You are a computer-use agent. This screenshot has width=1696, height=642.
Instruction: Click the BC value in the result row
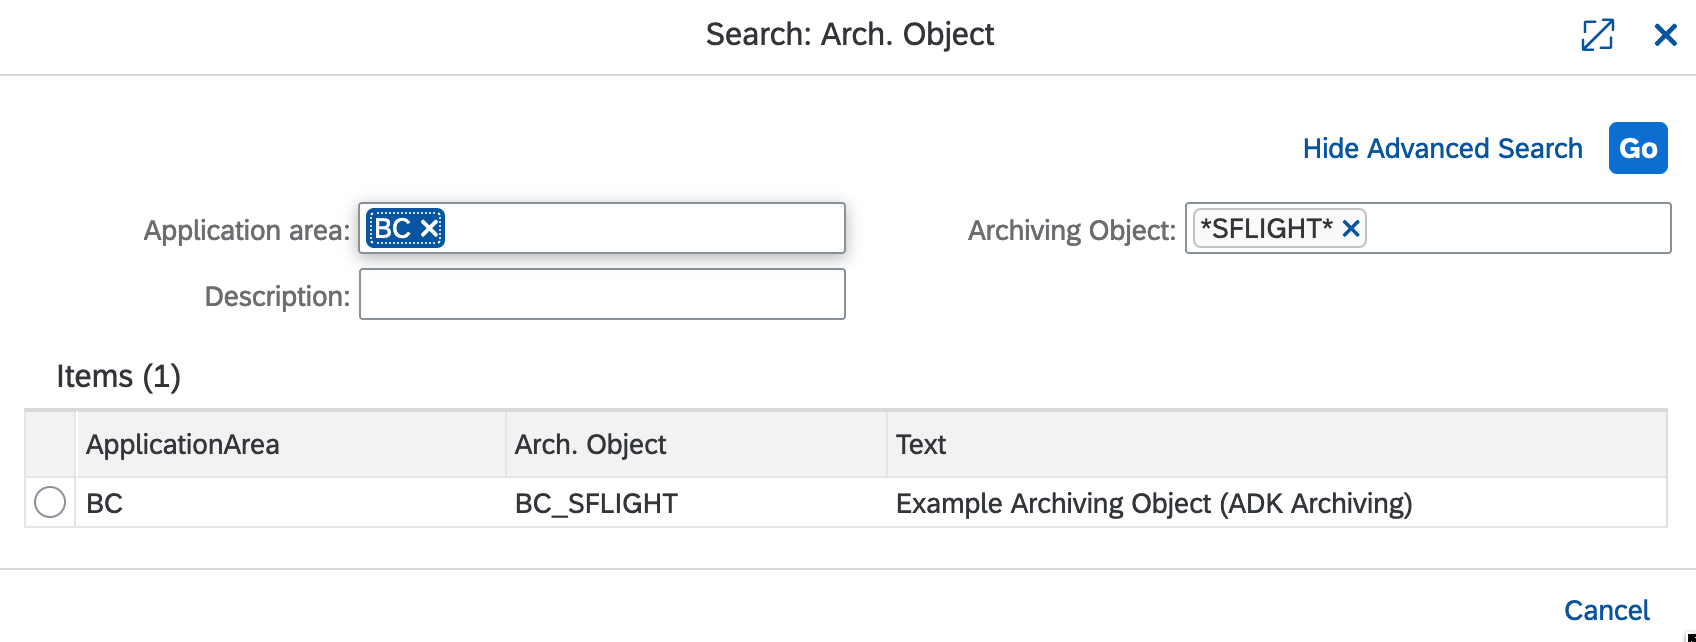pyautogui.click(x=104, y=503)
